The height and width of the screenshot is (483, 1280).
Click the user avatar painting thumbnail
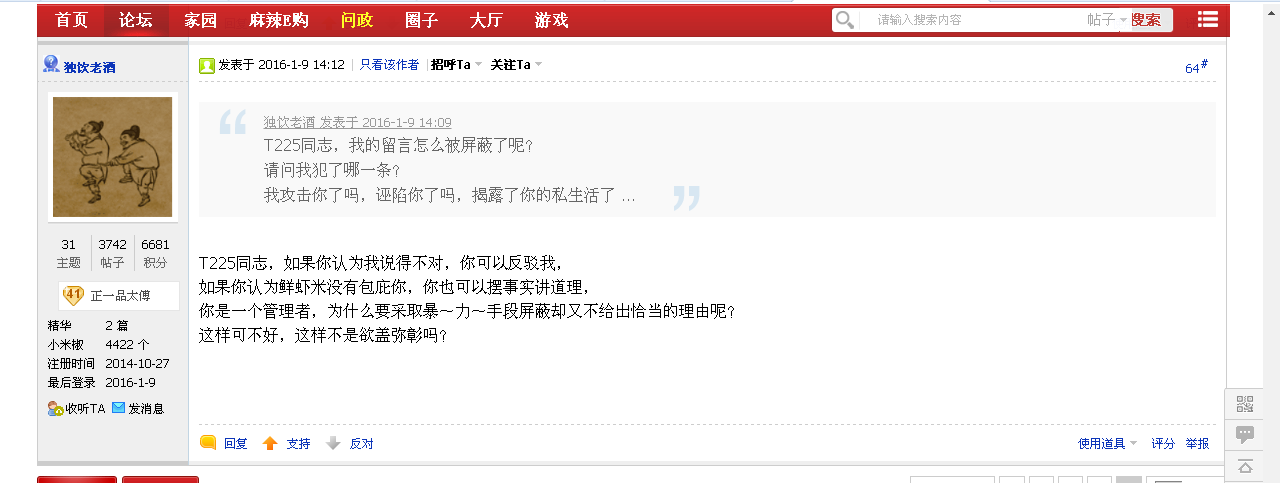tap(113, 157)
